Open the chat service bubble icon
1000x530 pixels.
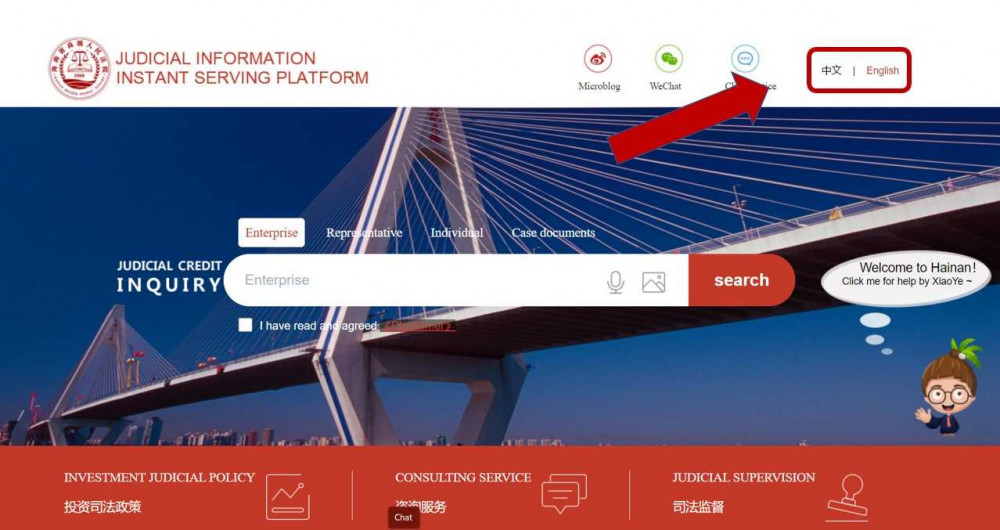pyautogui.click(x=745, y=59)
